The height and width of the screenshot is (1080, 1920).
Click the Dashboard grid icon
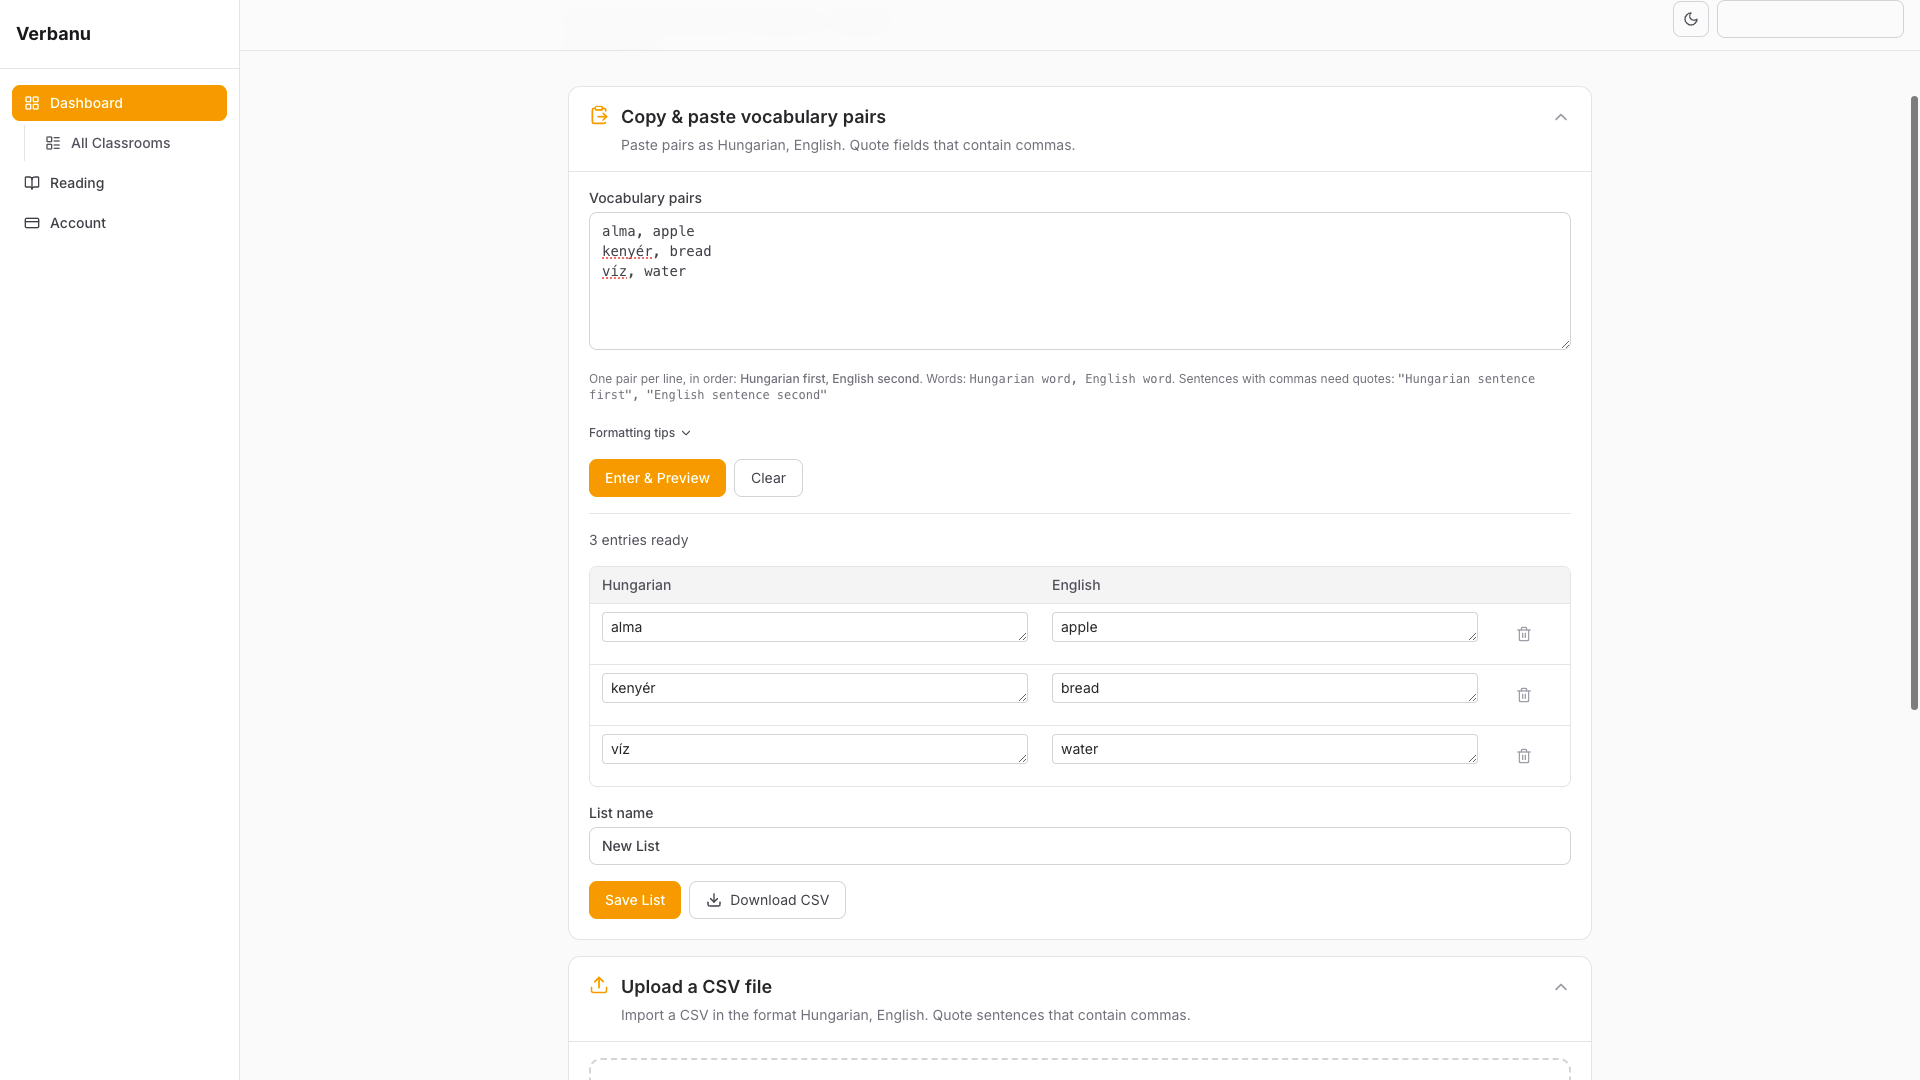click(x=32, y=103)
